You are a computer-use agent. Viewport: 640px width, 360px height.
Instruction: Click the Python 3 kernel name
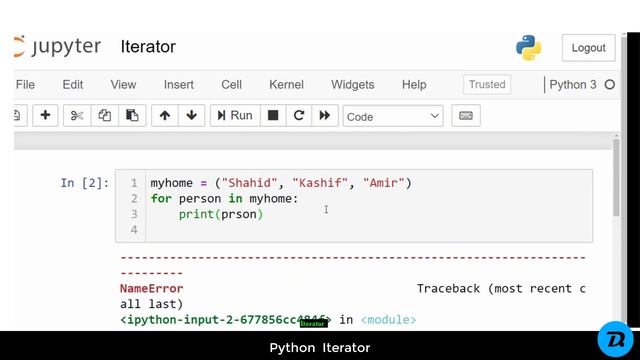tap(573, 84)
